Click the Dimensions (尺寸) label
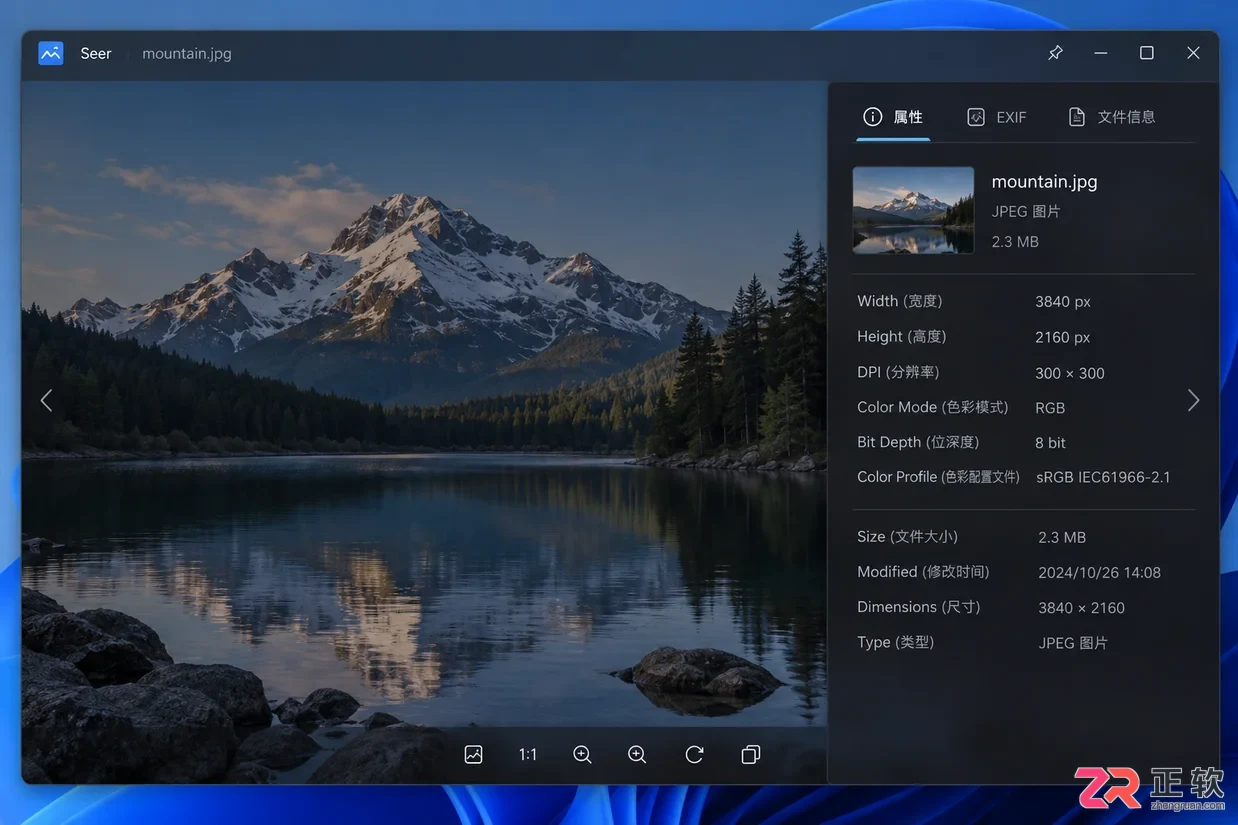This screenshot has height=825, width=1238. pos(919,607)
